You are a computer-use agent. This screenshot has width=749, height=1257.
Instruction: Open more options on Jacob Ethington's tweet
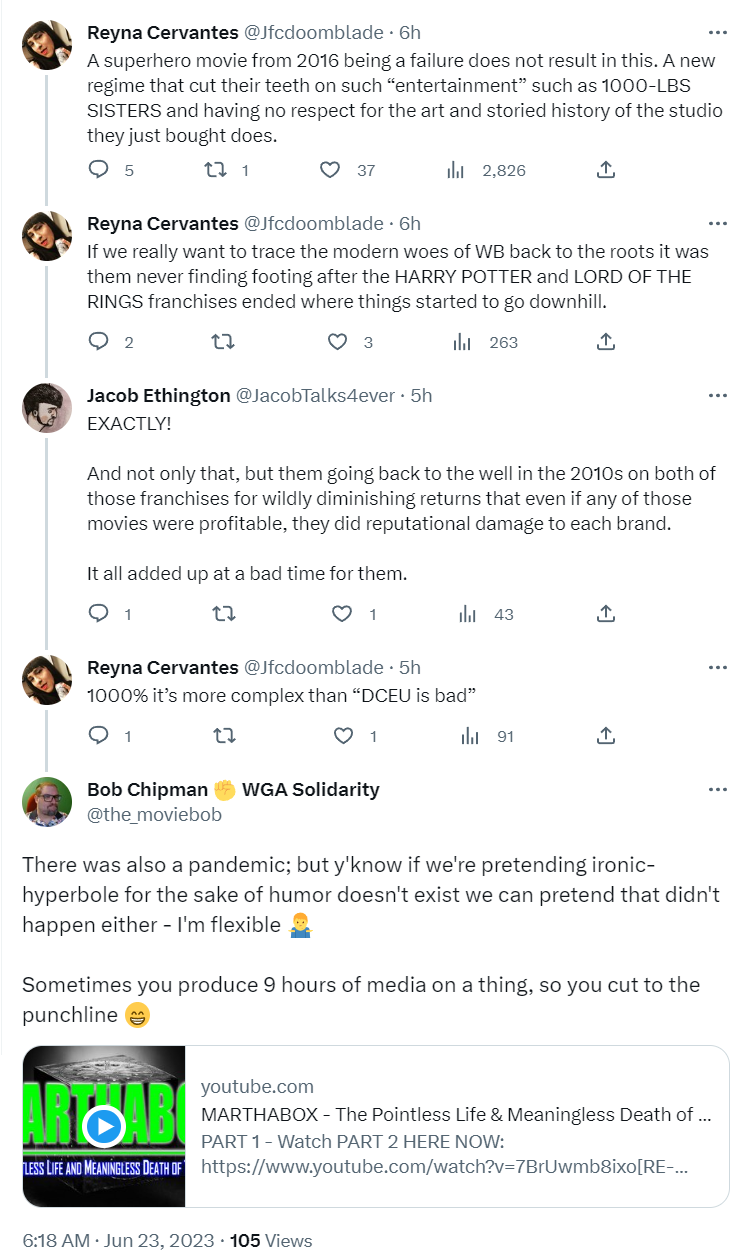coord(718,395)
